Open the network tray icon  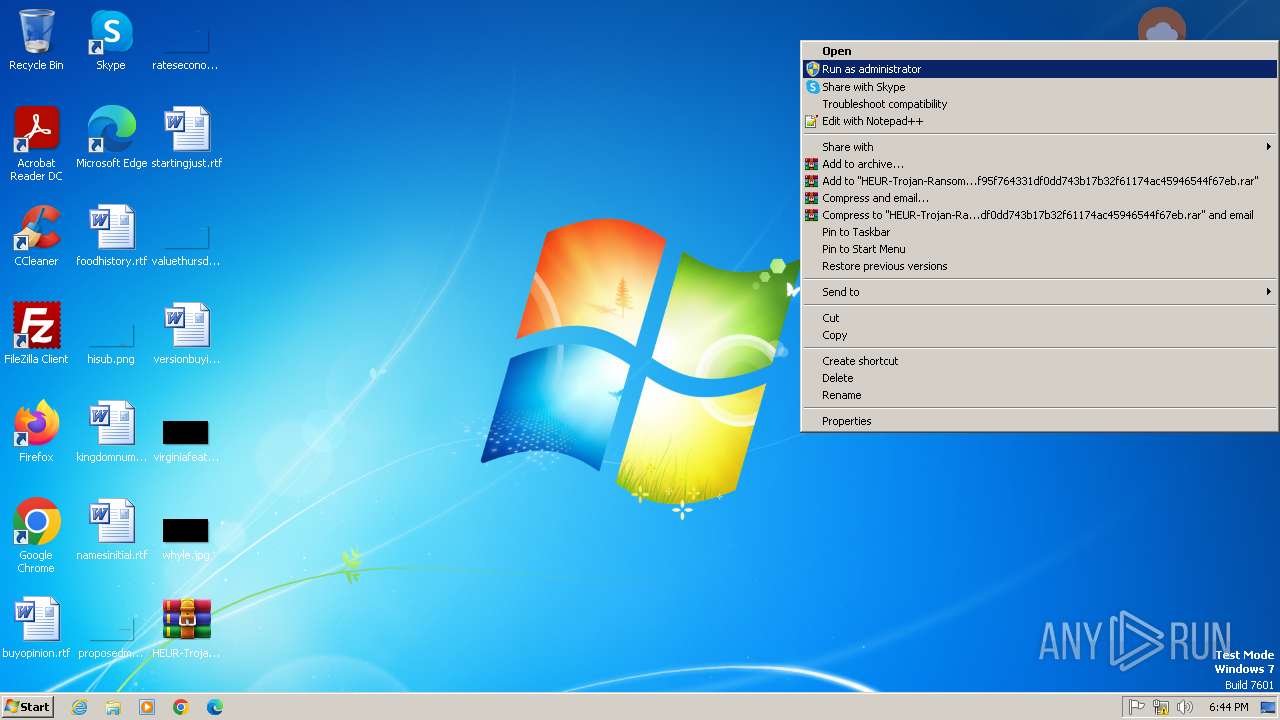(x=1161, y=707)
